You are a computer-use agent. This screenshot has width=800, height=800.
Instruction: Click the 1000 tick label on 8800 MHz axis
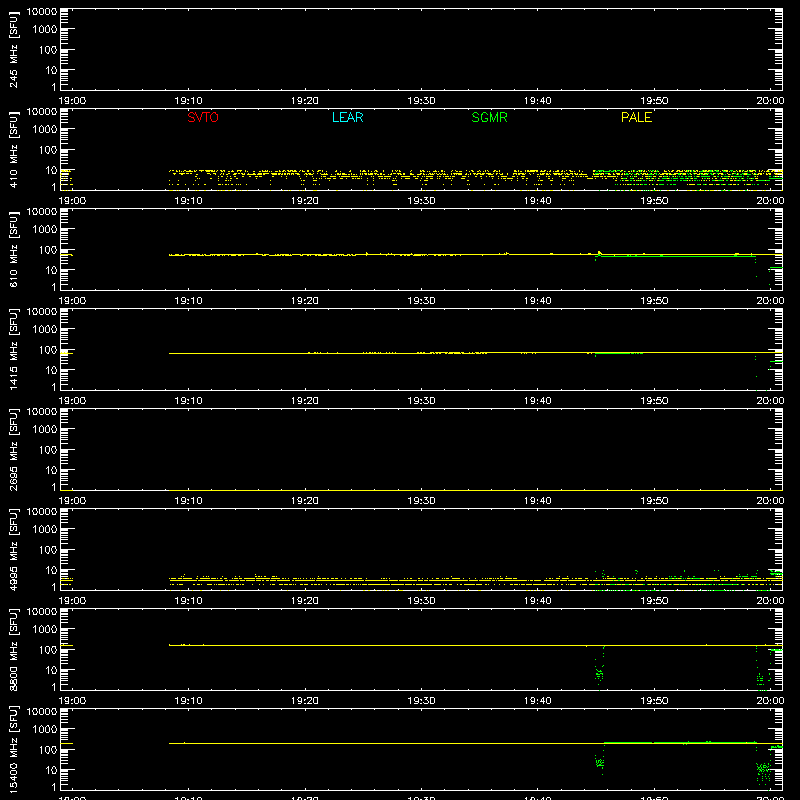pyautogui.click(x=45, y=629)
